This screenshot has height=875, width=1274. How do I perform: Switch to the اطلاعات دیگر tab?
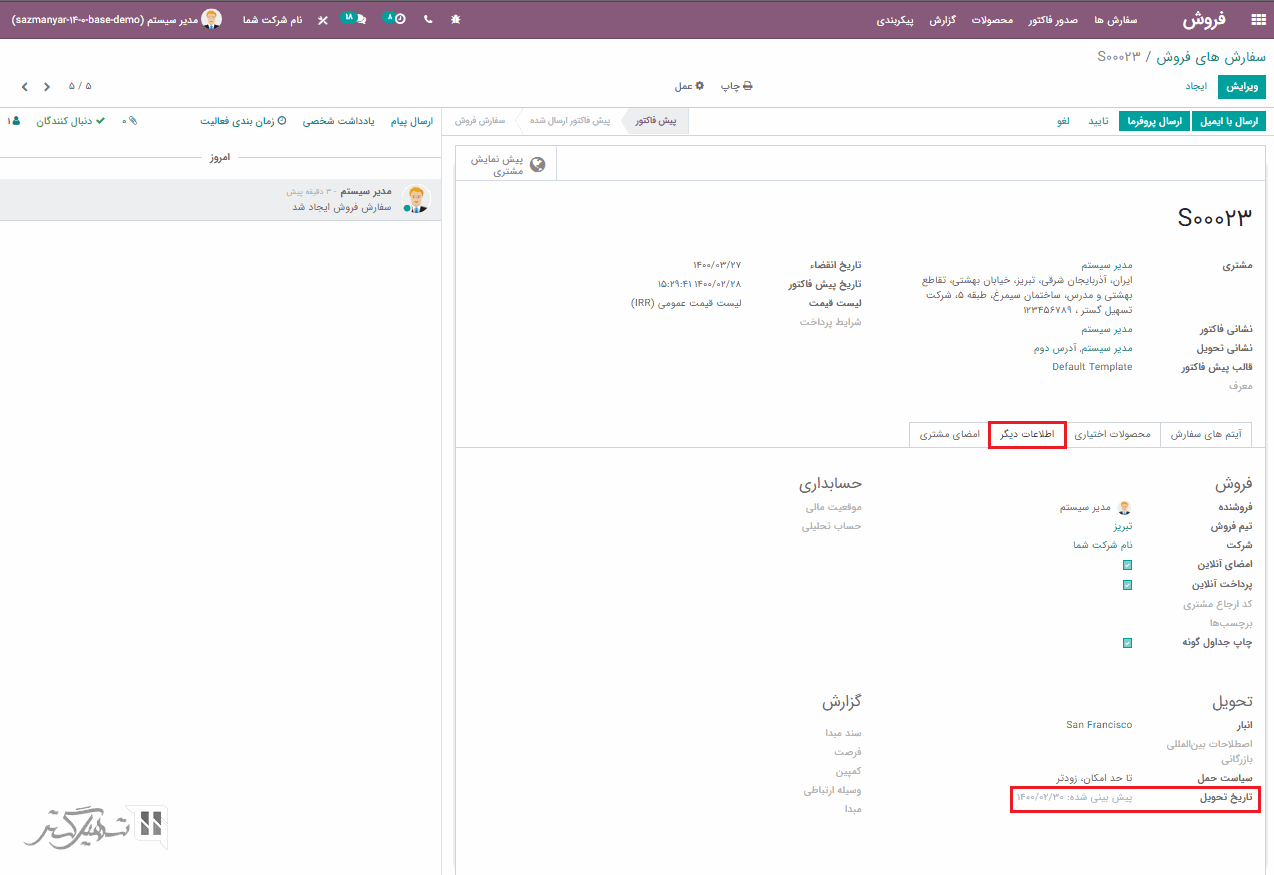[x=1027, y=434]
